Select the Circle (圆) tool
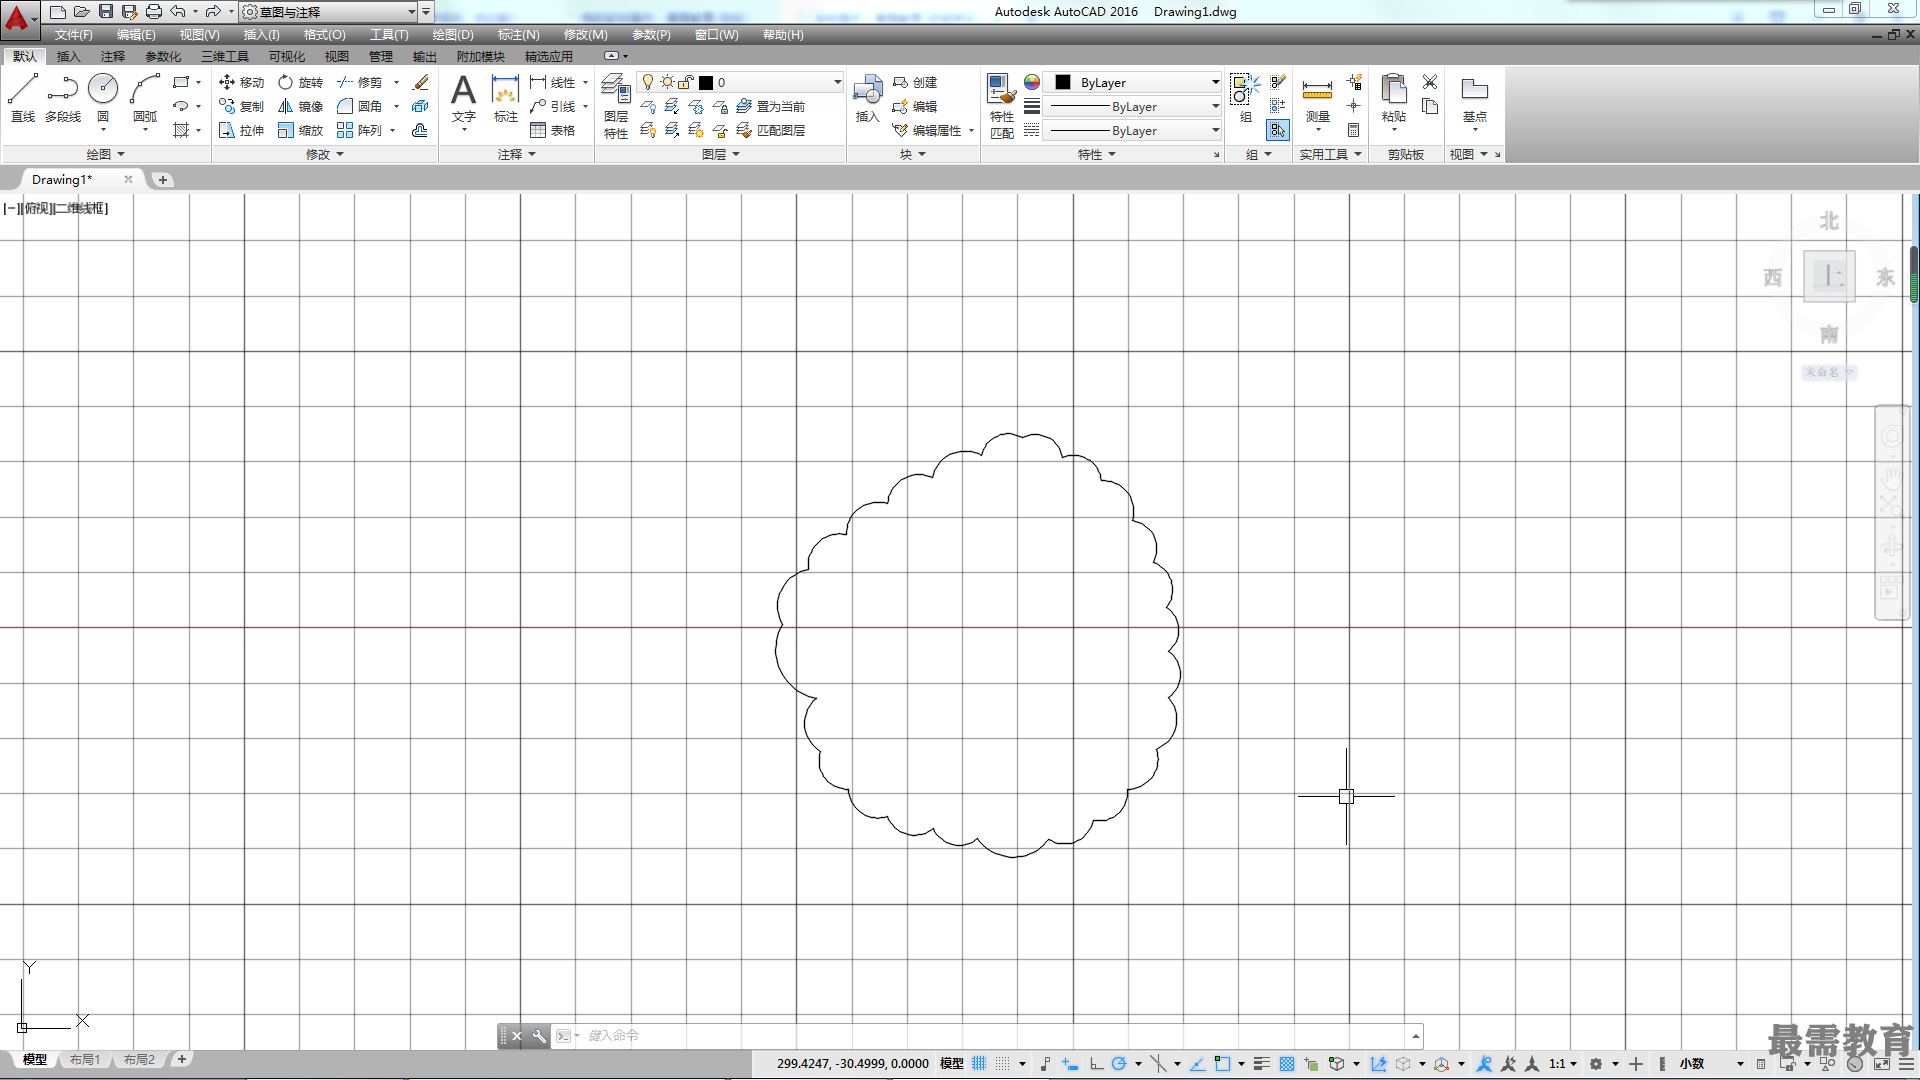The height and width of the screenshot is (1080, 1920). coord(103,98)
